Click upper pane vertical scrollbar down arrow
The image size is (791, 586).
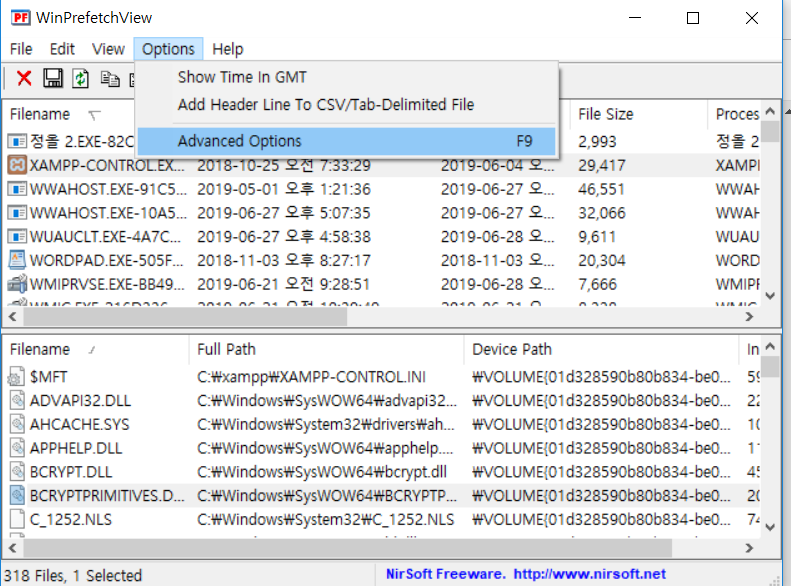click(x=770, y=296)
